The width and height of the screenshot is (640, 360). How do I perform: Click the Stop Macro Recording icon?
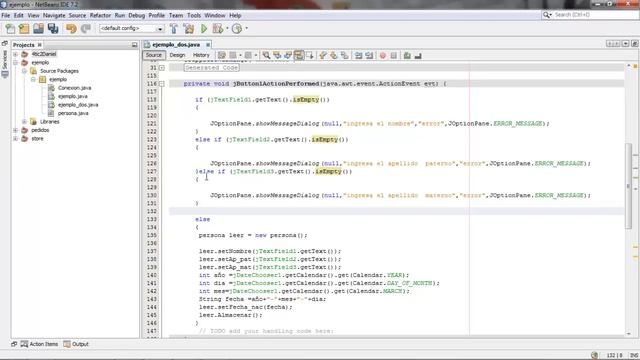(393, 55)
